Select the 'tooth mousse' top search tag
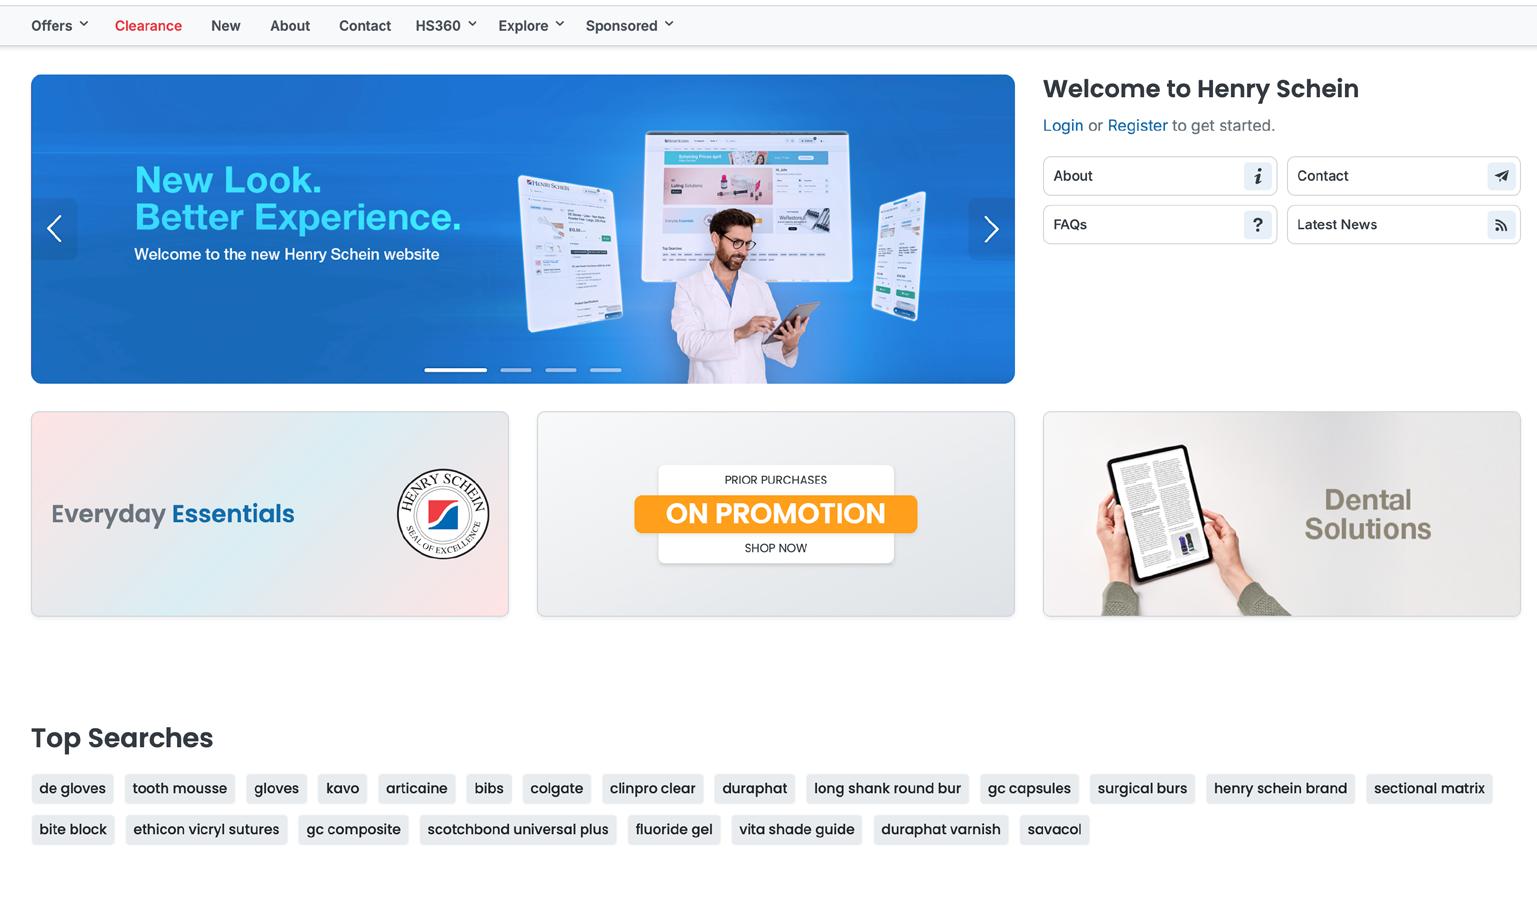Screen dimensions: 1537x911 pos(180,788)
